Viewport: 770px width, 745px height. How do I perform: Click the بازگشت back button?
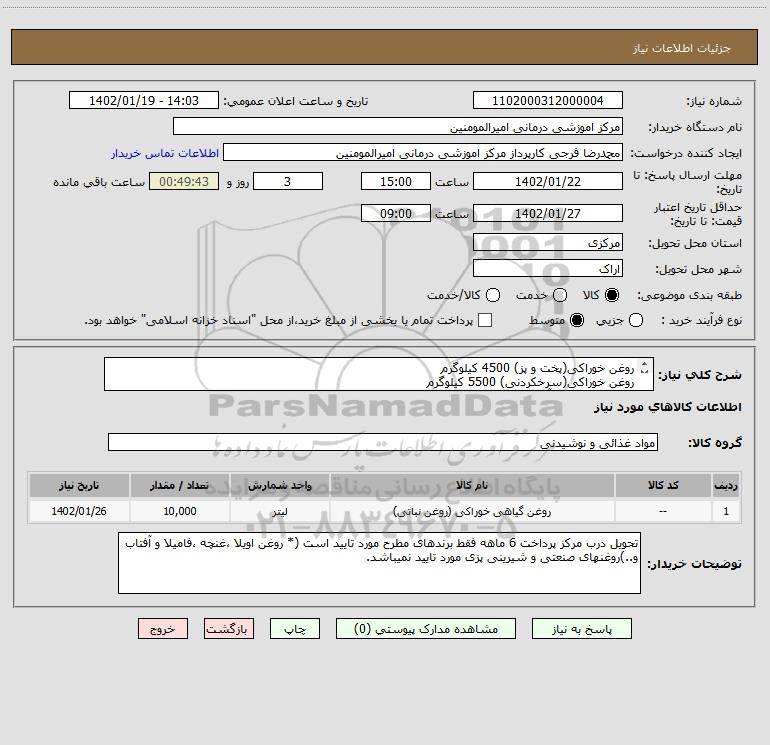229,629
